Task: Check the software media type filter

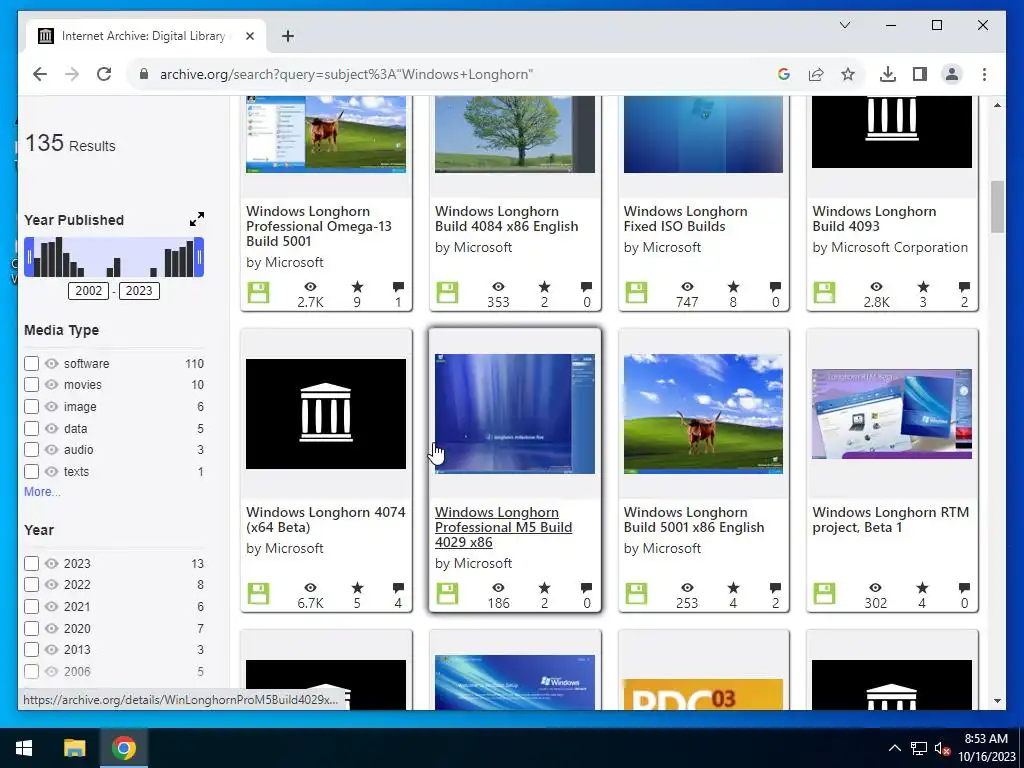Action: click(31, 364)
